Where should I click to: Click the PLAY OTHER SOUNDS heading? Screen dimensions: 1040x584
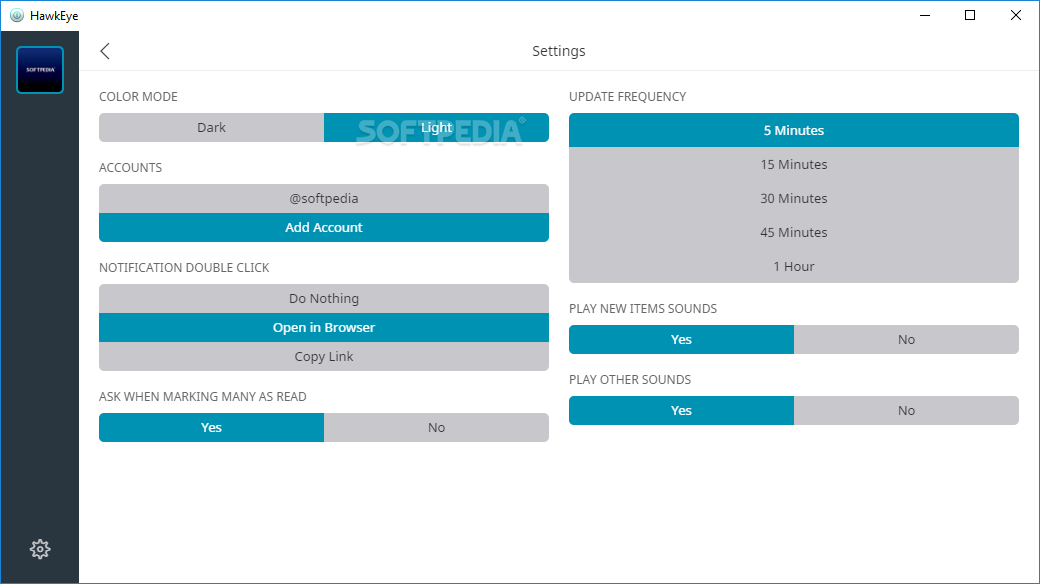(629, 380)
